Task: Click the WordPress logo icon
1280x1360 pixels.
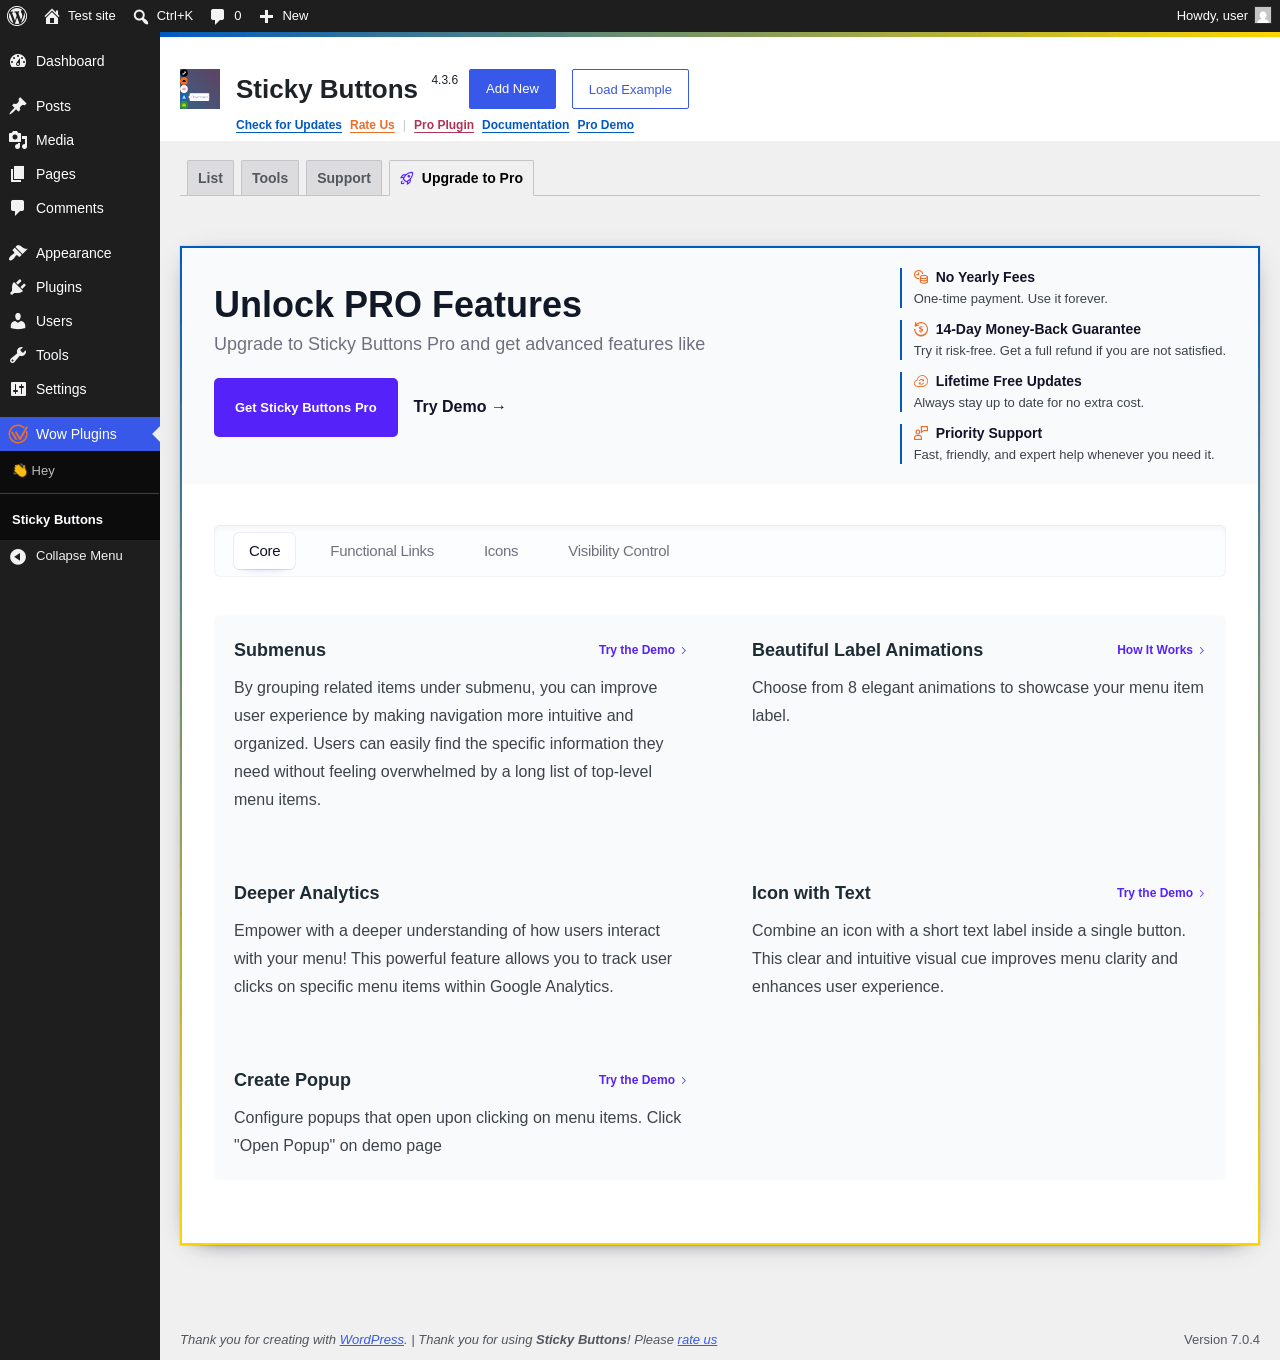Action: [x=17, y=16]
